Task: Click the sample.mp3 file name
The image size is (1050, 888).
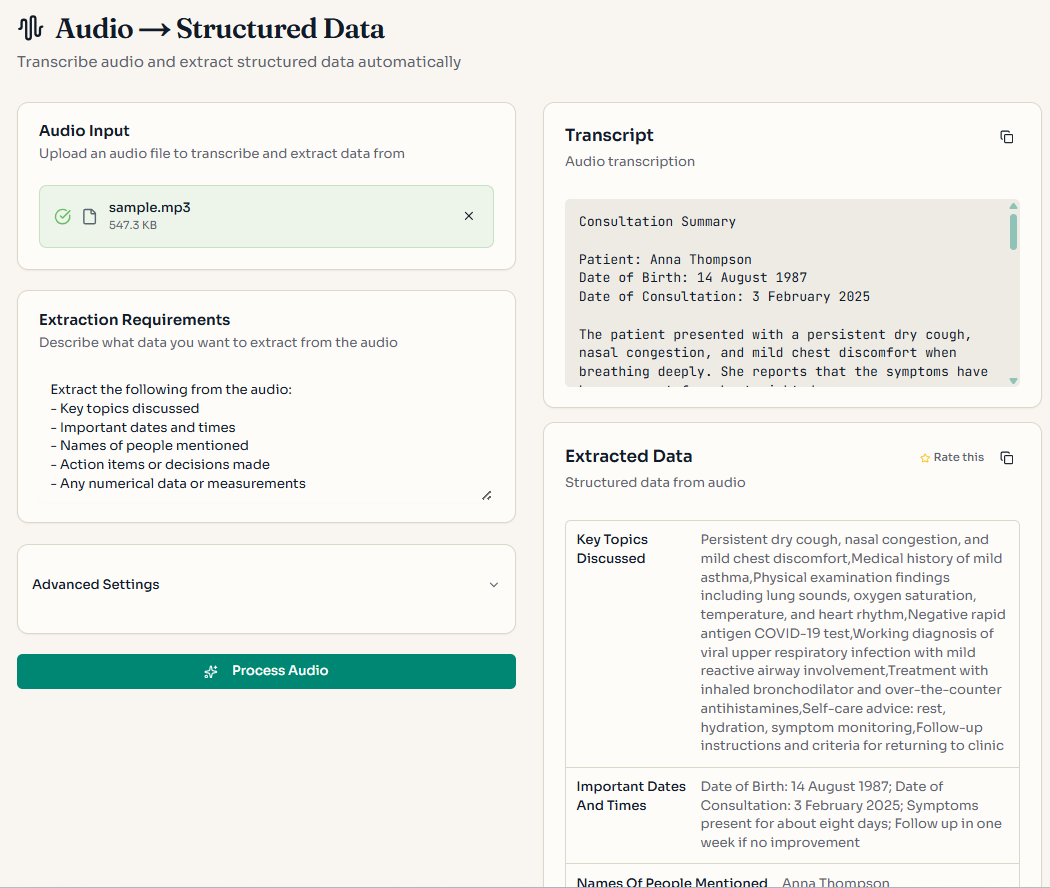Action: [150, 208]
